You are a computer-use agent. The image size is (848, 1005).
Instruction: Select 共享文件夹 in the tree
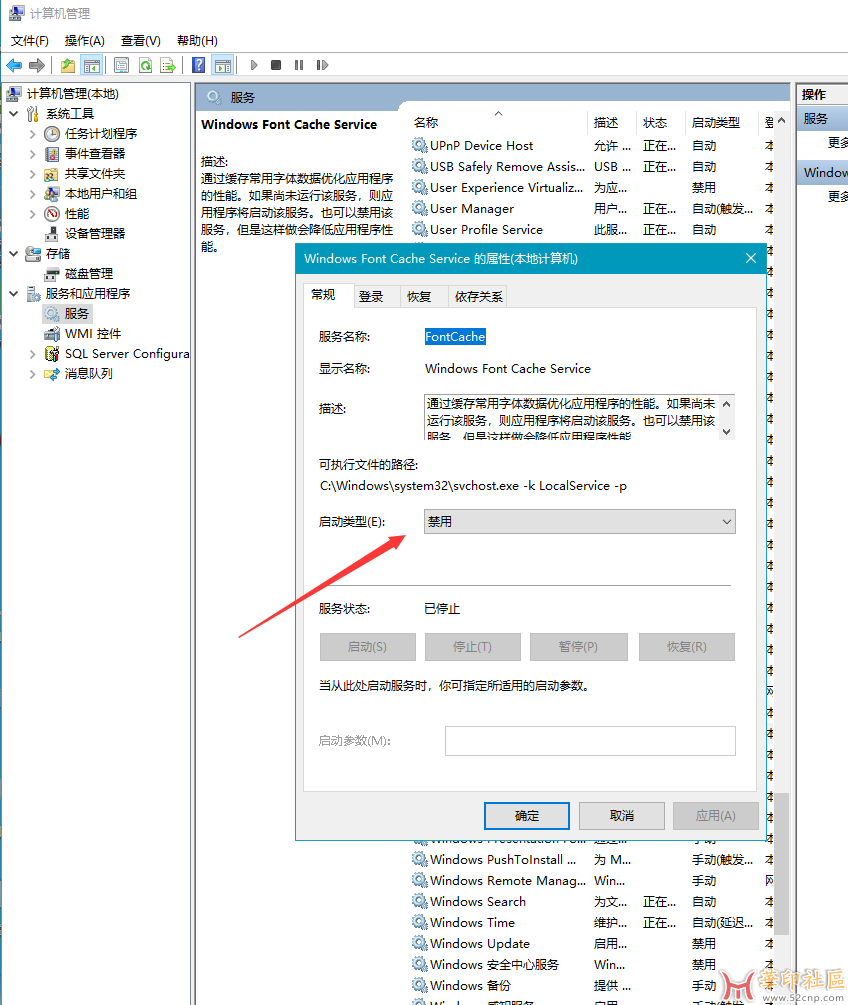point(95,174)
